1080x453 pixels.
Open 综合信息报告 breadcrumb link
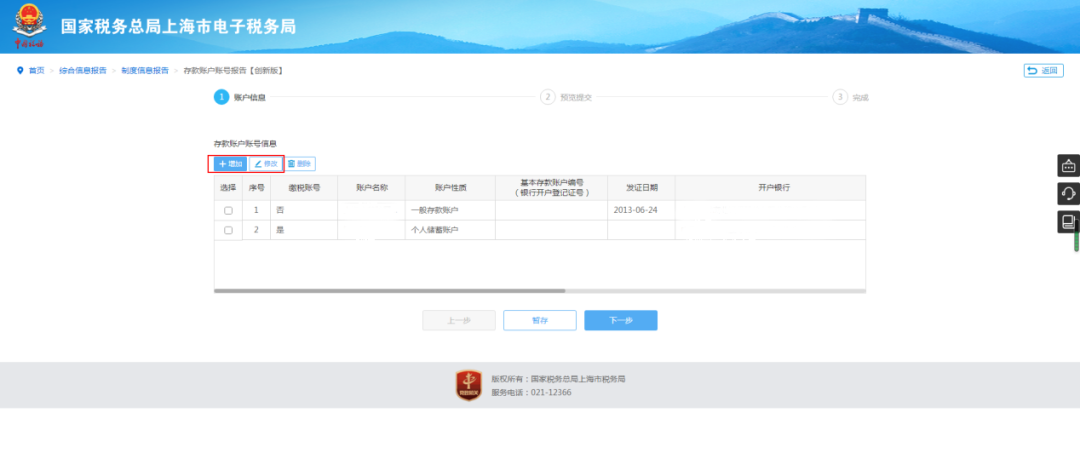pyautogui.click(x=83, y=70)
